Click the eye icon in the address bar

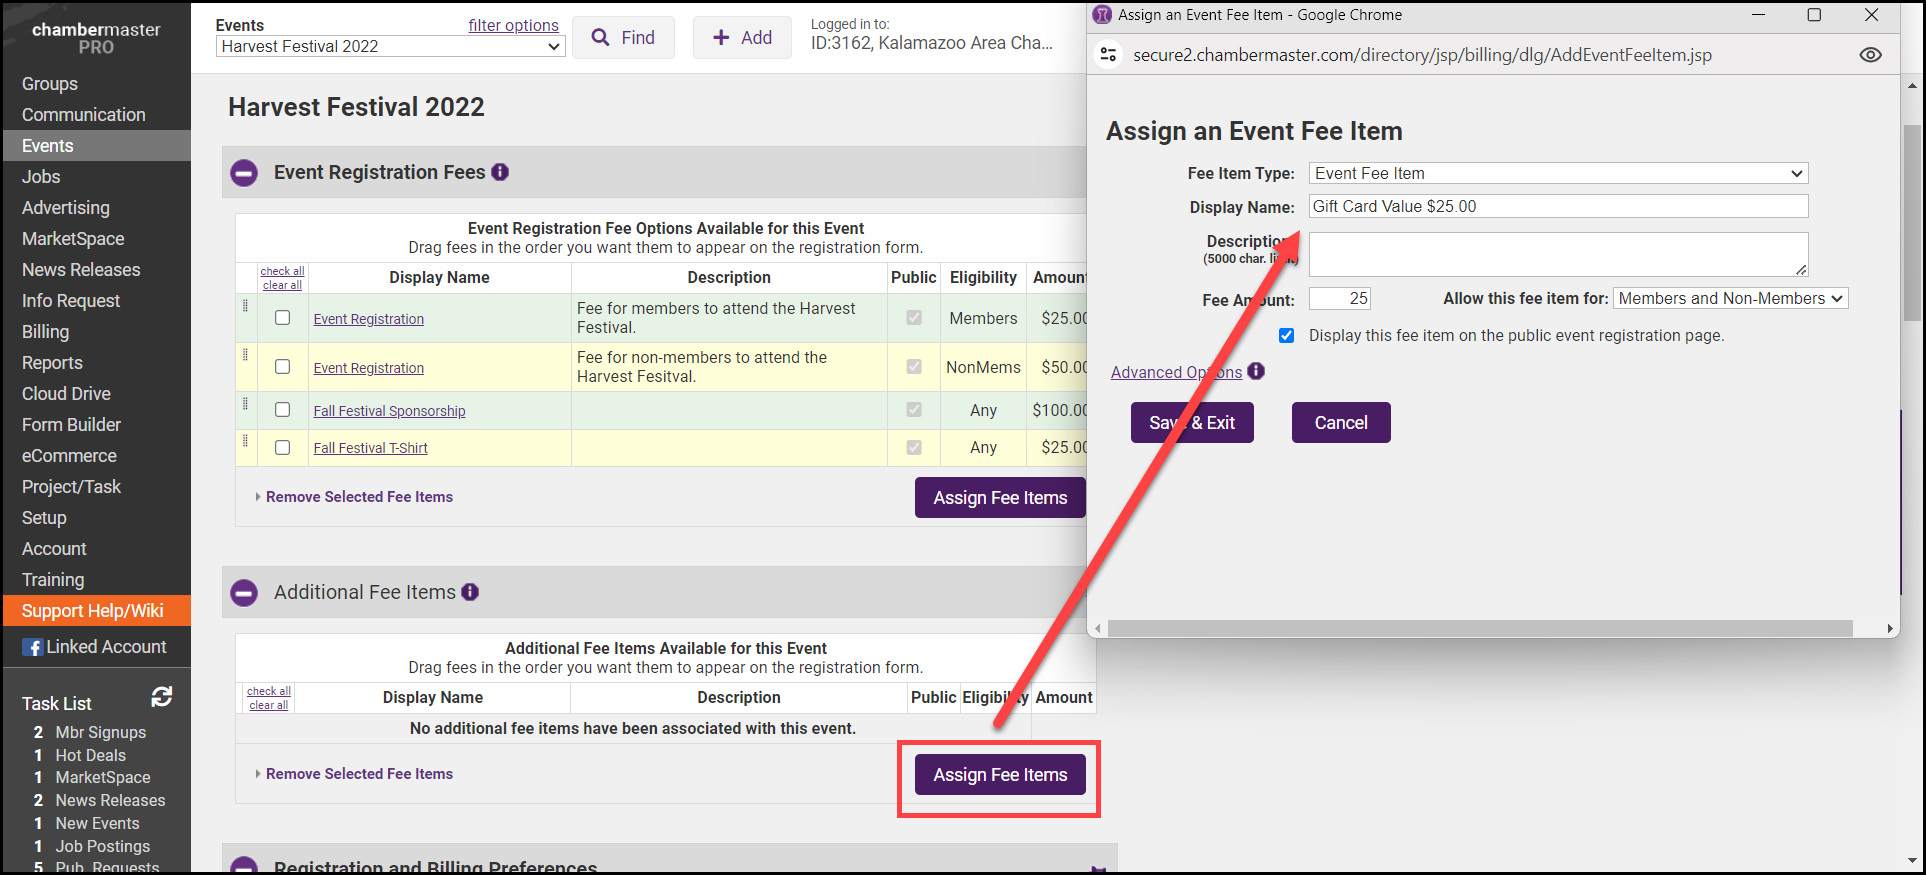(1870, 55)
